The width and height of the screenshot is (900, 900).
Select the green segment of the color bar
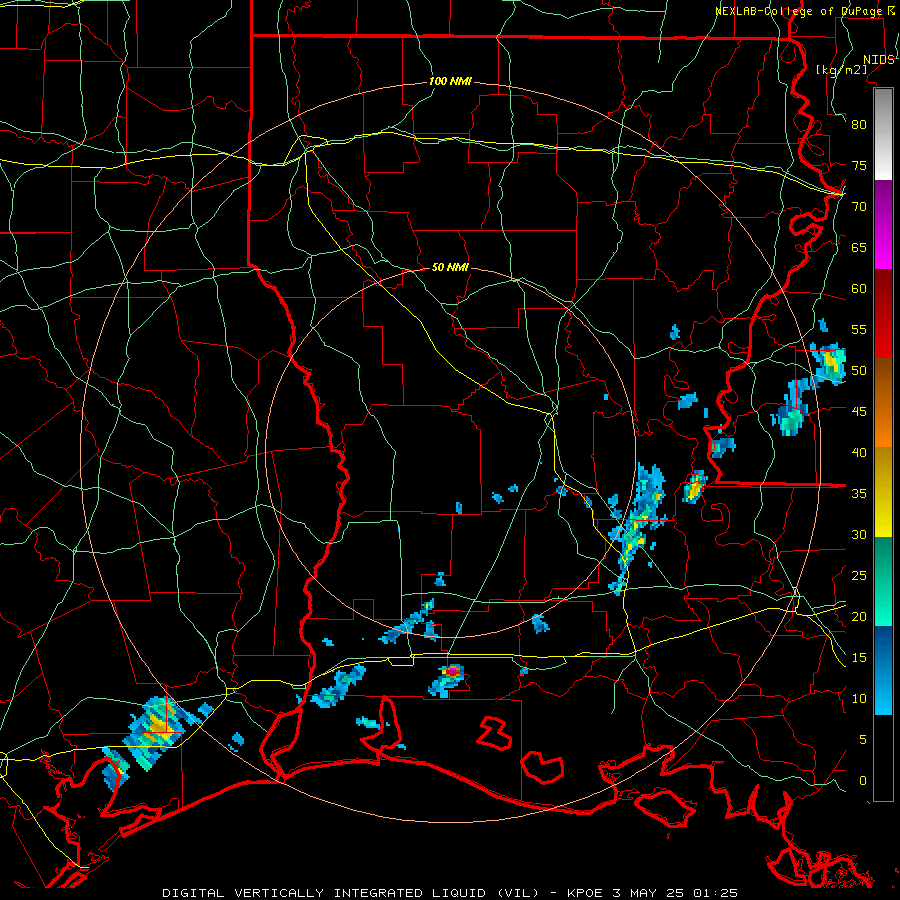coord(883,582)
